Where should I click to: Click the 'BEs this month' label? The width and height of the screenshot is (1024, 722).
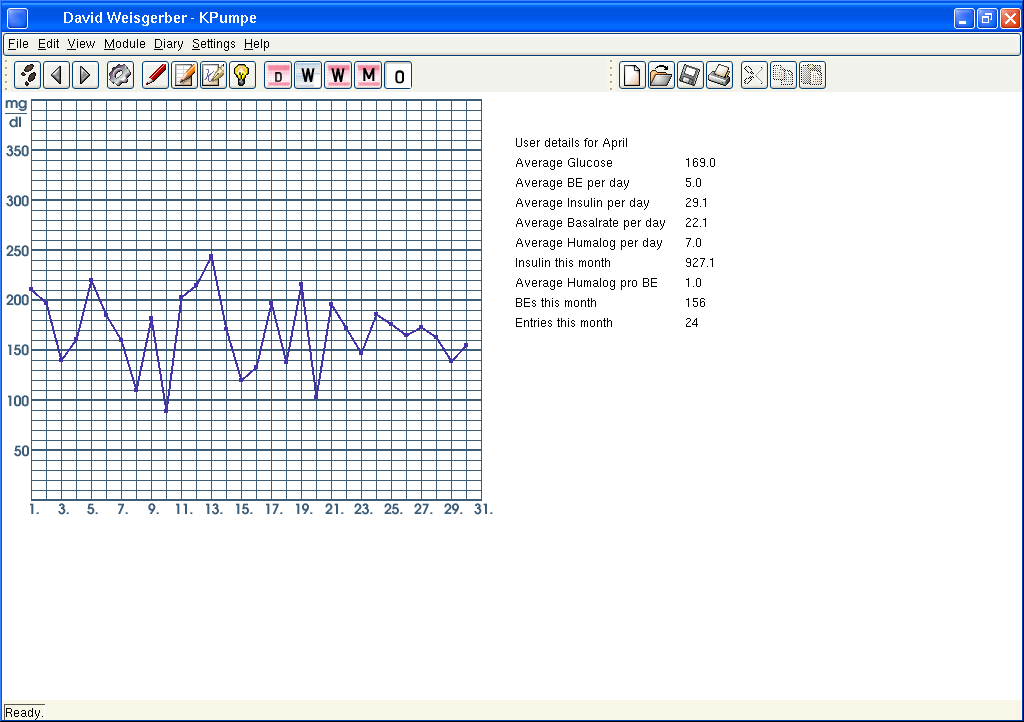click(x=556, y=303)
